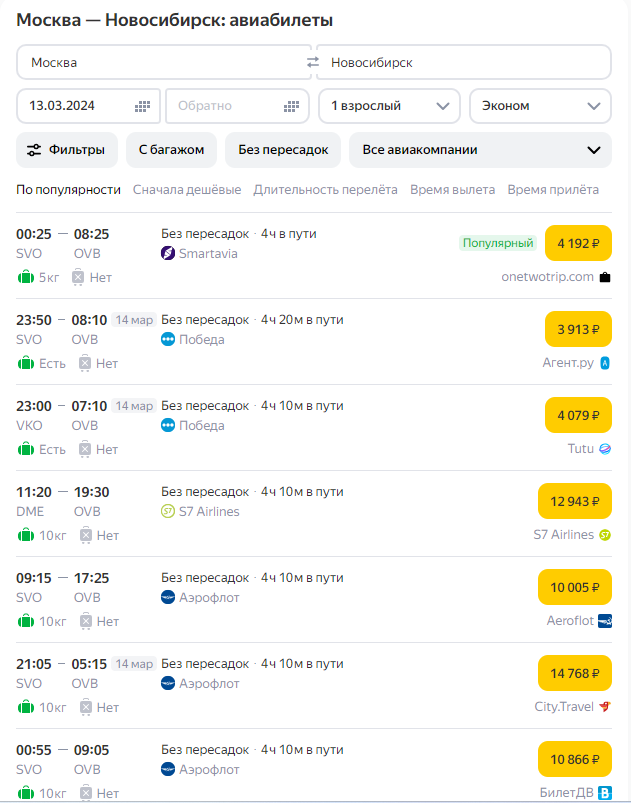This screenshot has height=803, width=631.
Task: Click the Новосибирск destination field
Action: tap(463, 62)
